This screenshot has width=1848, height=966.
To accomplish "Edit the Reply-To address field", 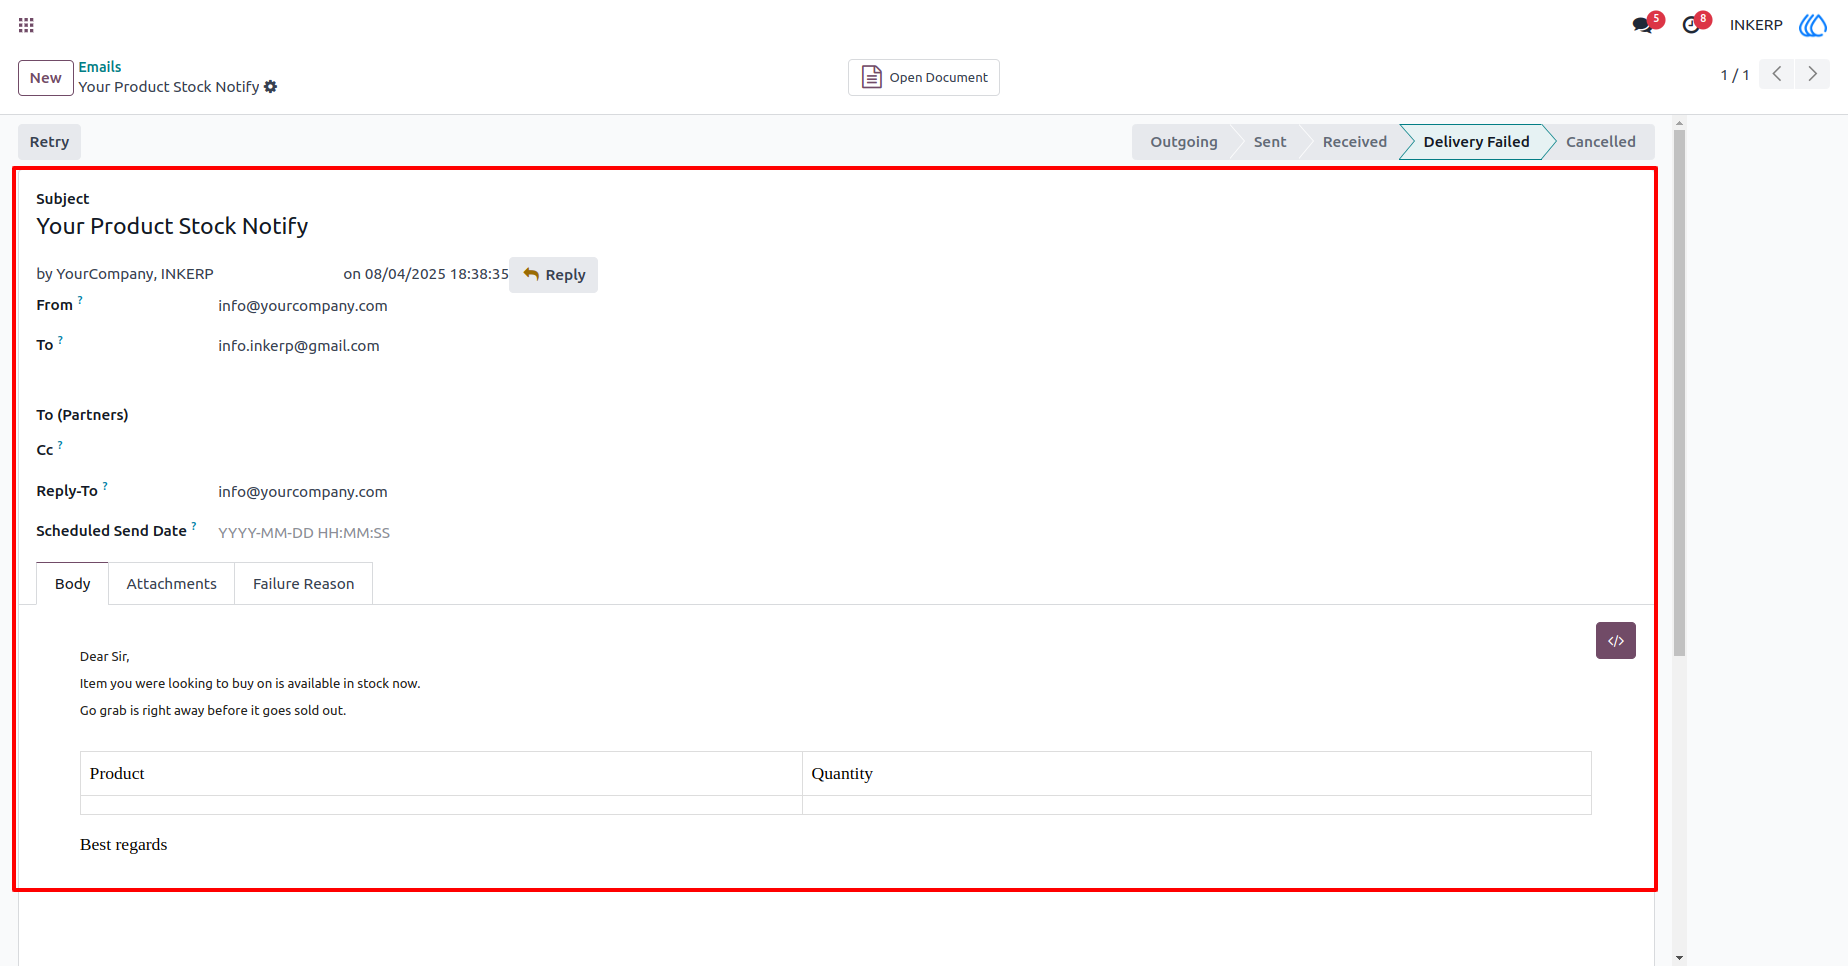I will (303, 492).
